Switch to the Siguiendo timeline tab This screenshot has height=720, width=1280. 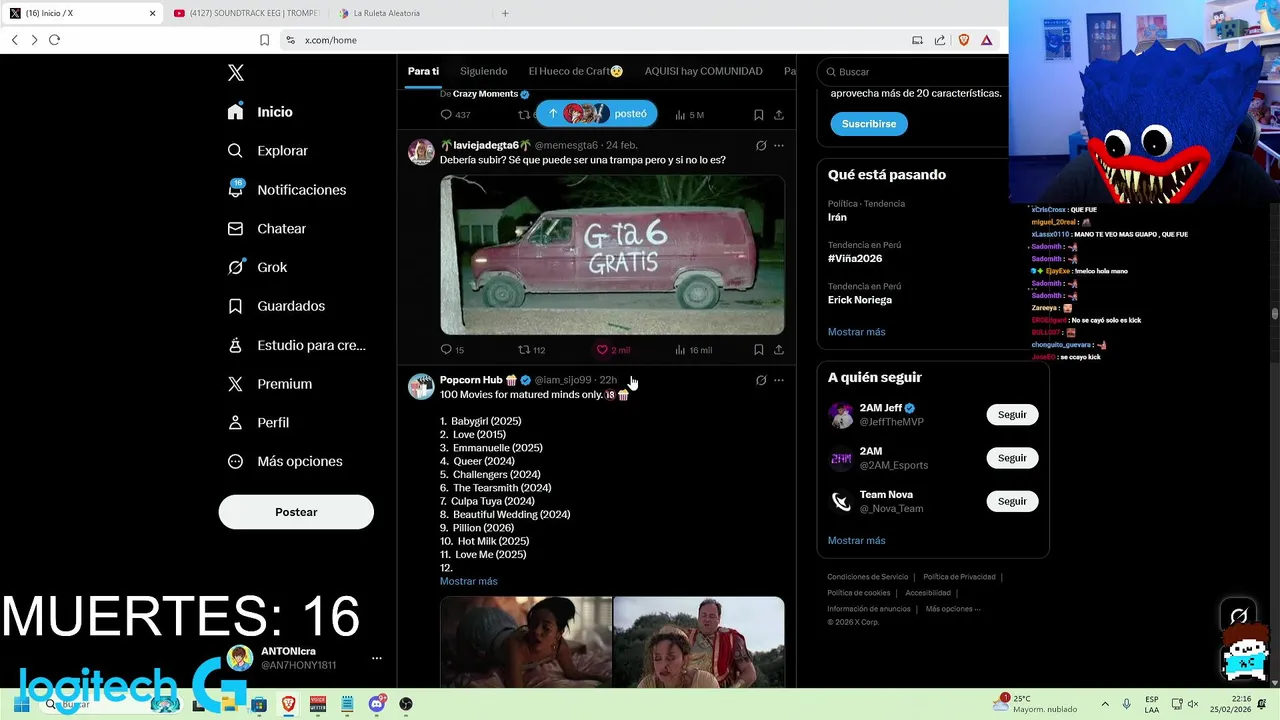tap(484, 71)
